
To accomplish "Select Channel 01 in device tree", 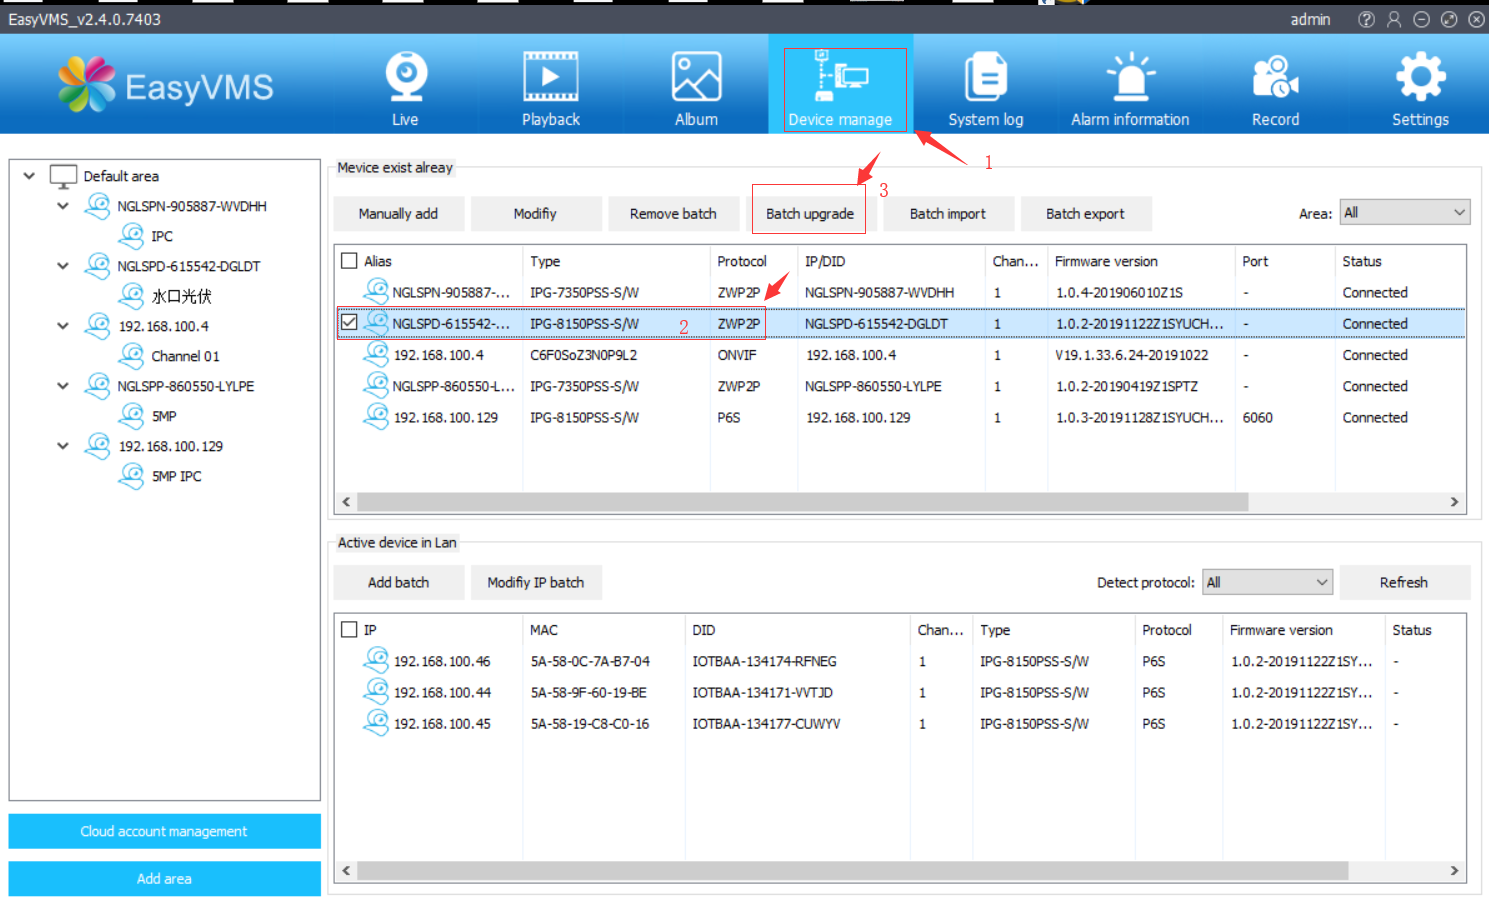I will pyautogui.click(x=185, y=356).
